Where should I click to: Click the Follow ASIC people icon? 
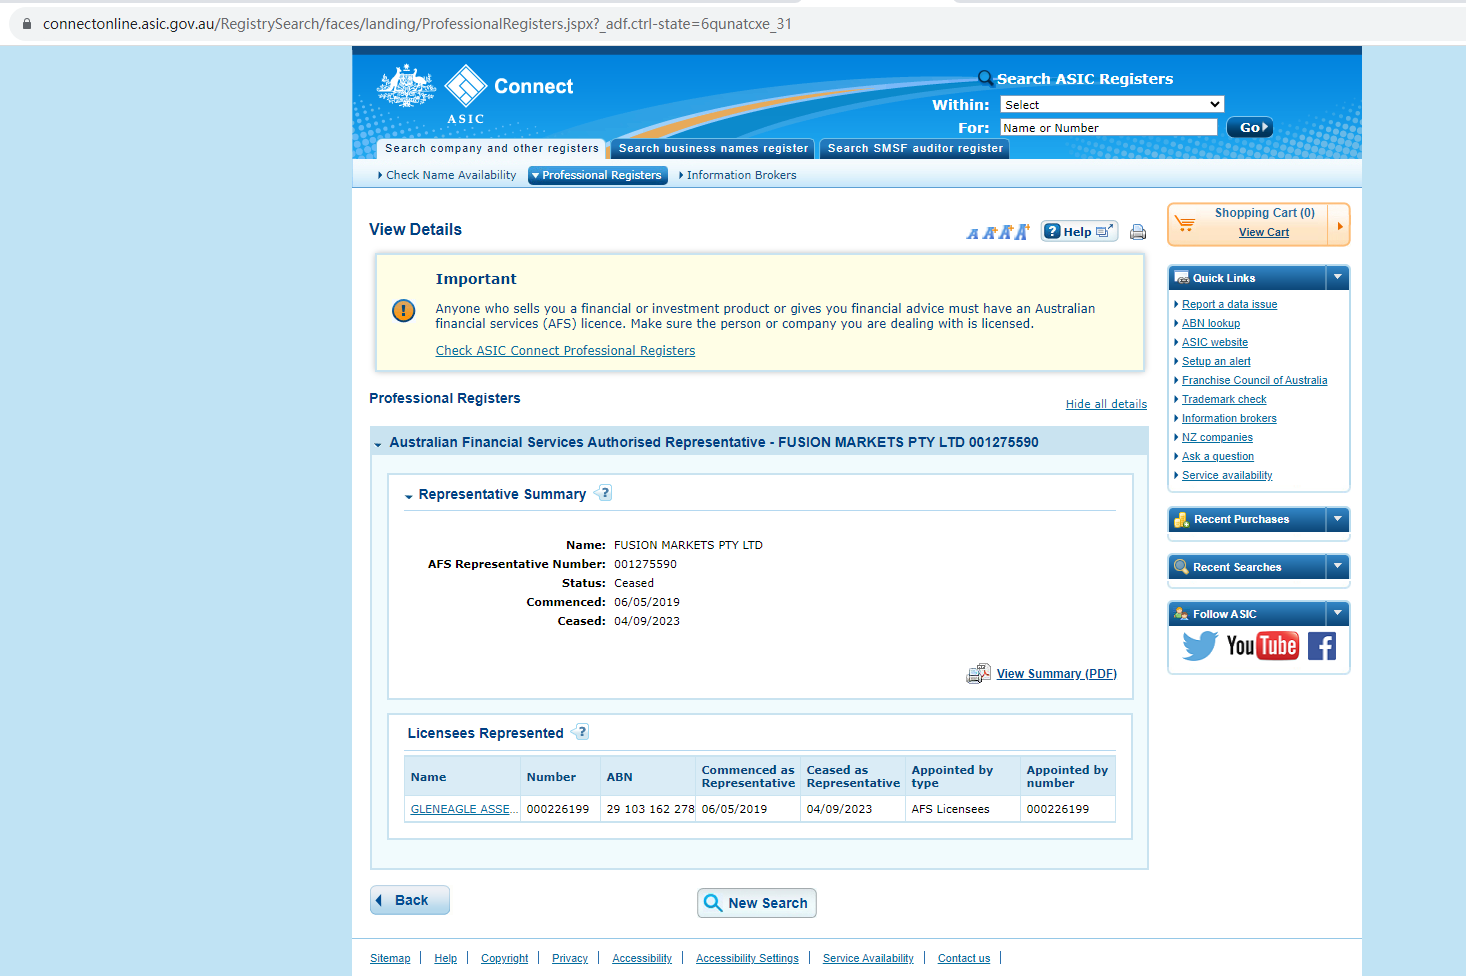1181,614
